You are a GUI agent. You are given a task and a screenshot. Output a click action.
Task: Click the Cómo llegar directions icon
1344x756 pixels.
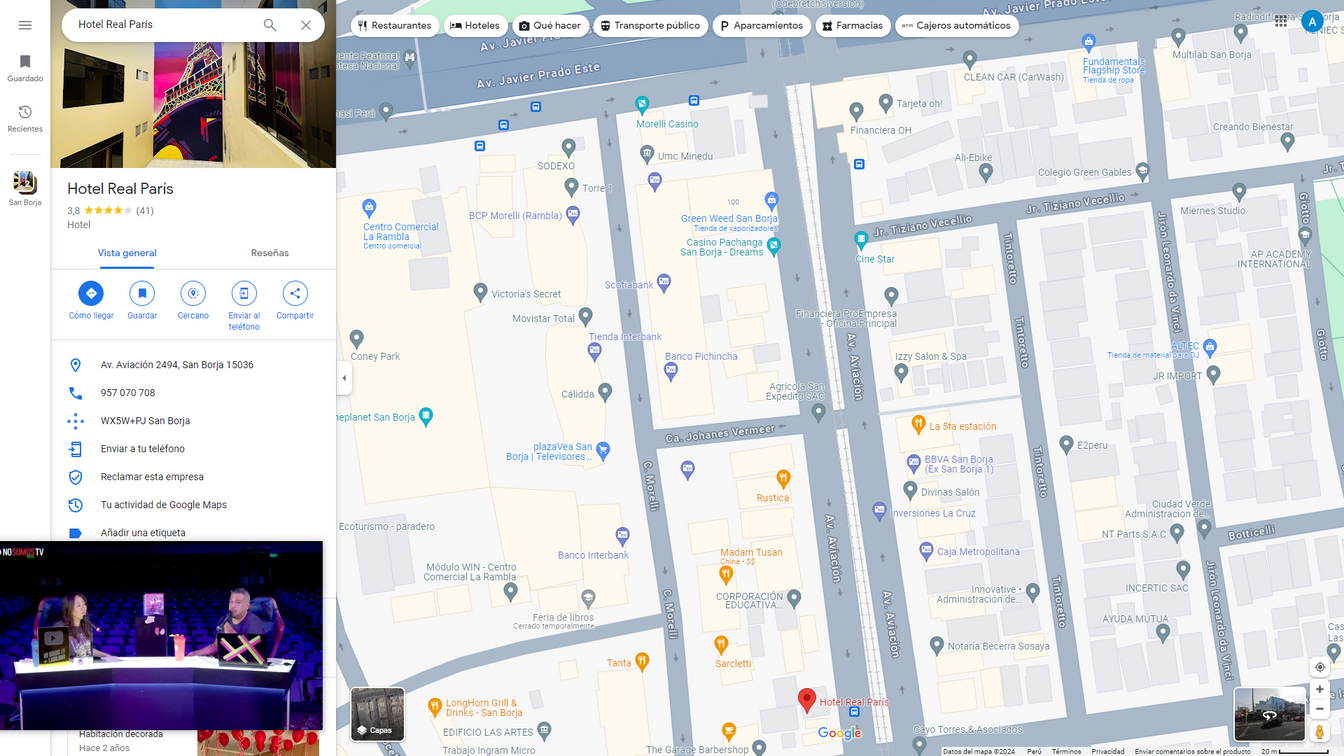point(91,293)
